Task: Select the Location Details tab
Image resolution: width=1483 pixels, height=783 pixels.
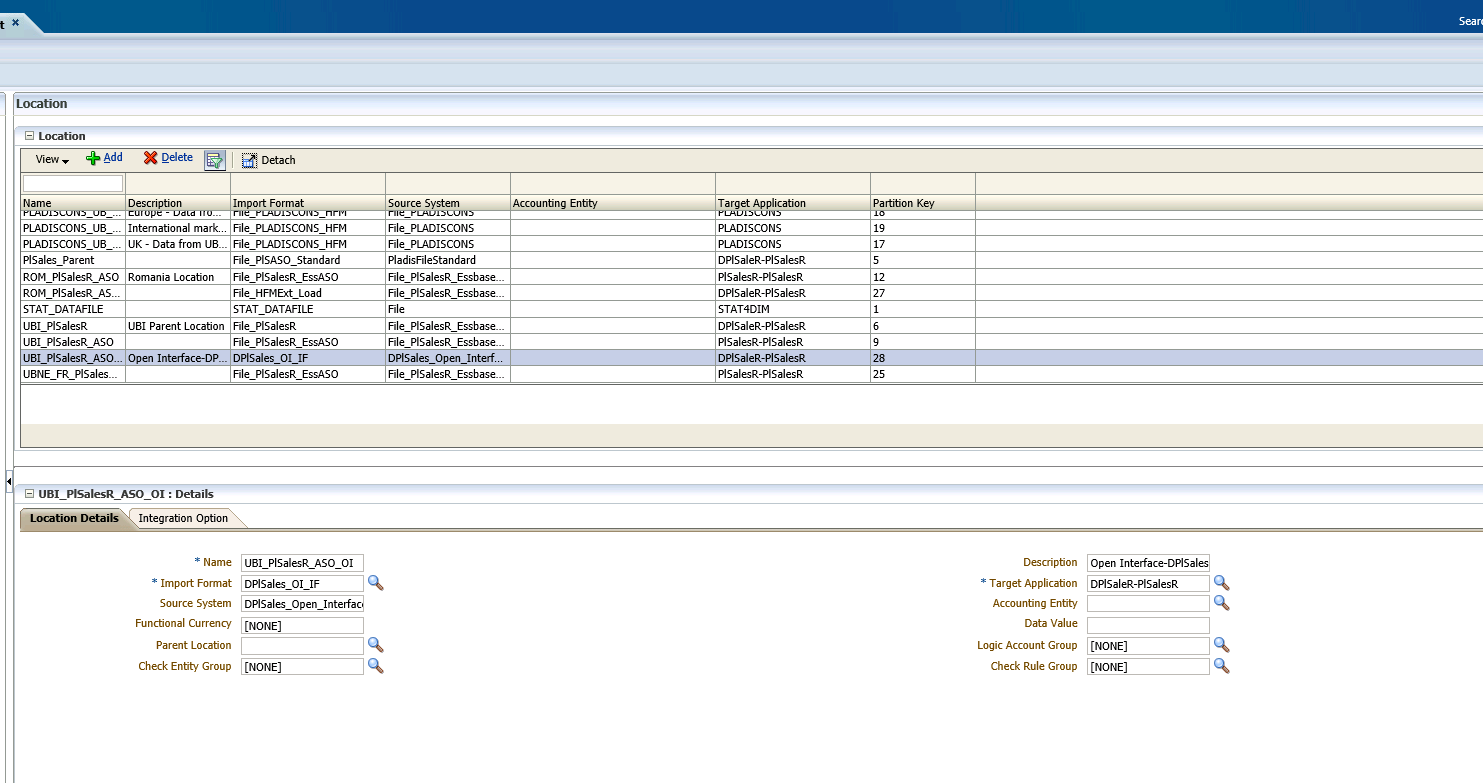Action: 73,518
